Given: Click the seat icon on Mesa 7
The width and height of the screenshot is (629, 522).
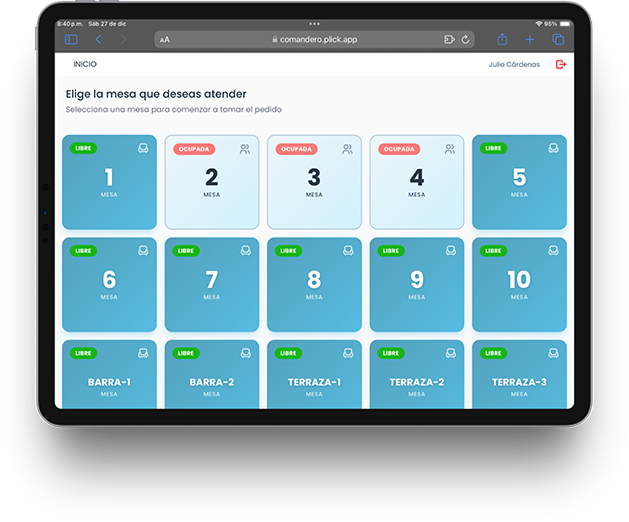Looking at the screenshot, I should [x=246, y=251].
